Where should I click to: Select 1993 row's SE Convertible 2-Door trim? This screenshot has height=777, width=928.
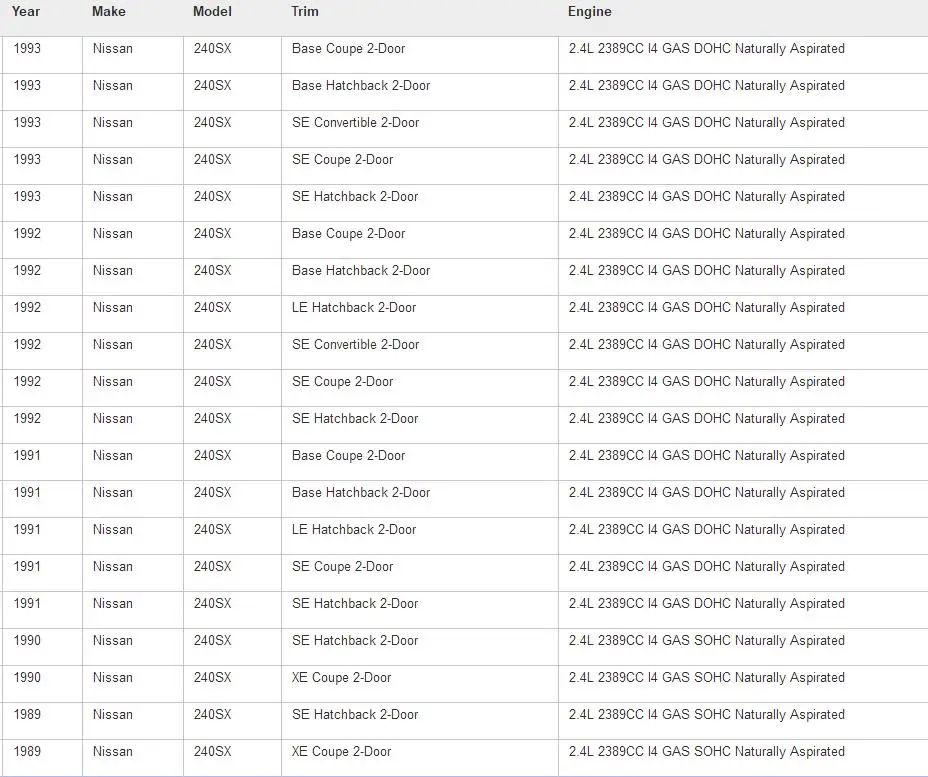[356, 122]
